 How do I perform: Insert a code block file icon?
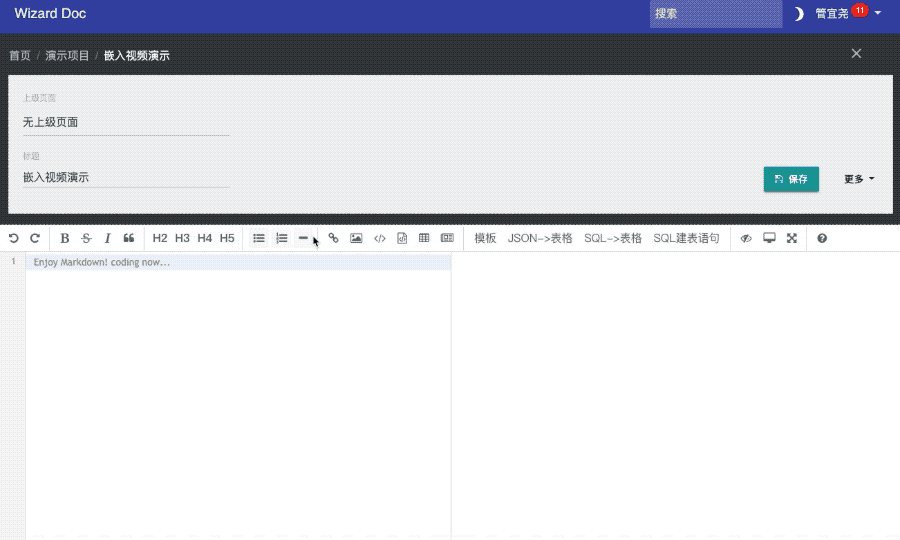[402, 238]
